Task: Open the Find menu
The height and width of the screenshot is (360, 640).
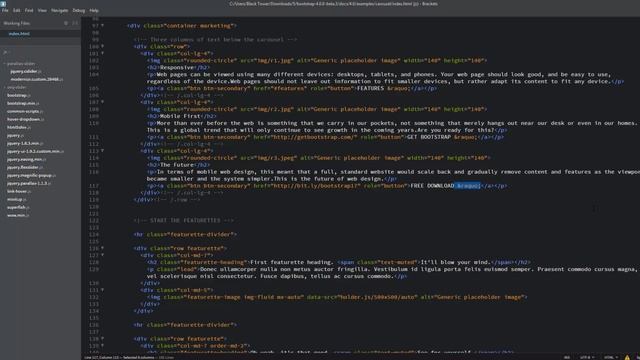Action: [x=29, y=11]
